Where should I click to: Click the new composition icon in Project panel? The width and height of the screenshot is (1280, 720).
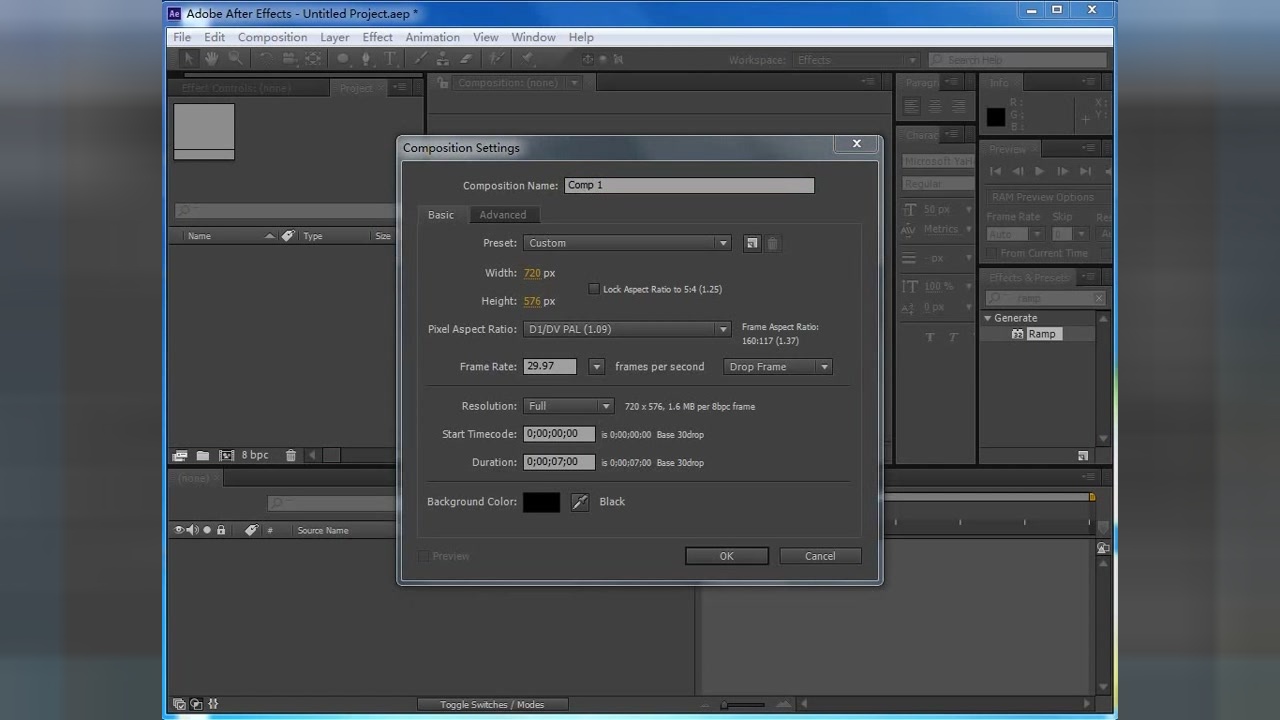pos(226,455)
